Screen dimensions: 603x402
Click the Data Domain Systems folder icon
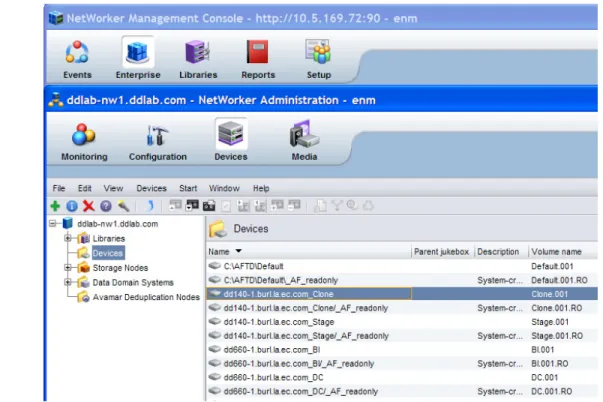coord(83,282)
